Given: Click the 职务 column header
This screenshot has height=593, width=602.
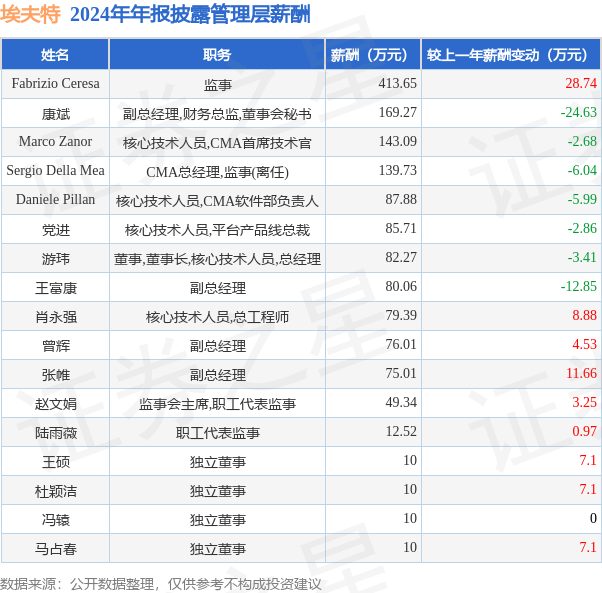Looking at the screenshot, I should point(217,55).
